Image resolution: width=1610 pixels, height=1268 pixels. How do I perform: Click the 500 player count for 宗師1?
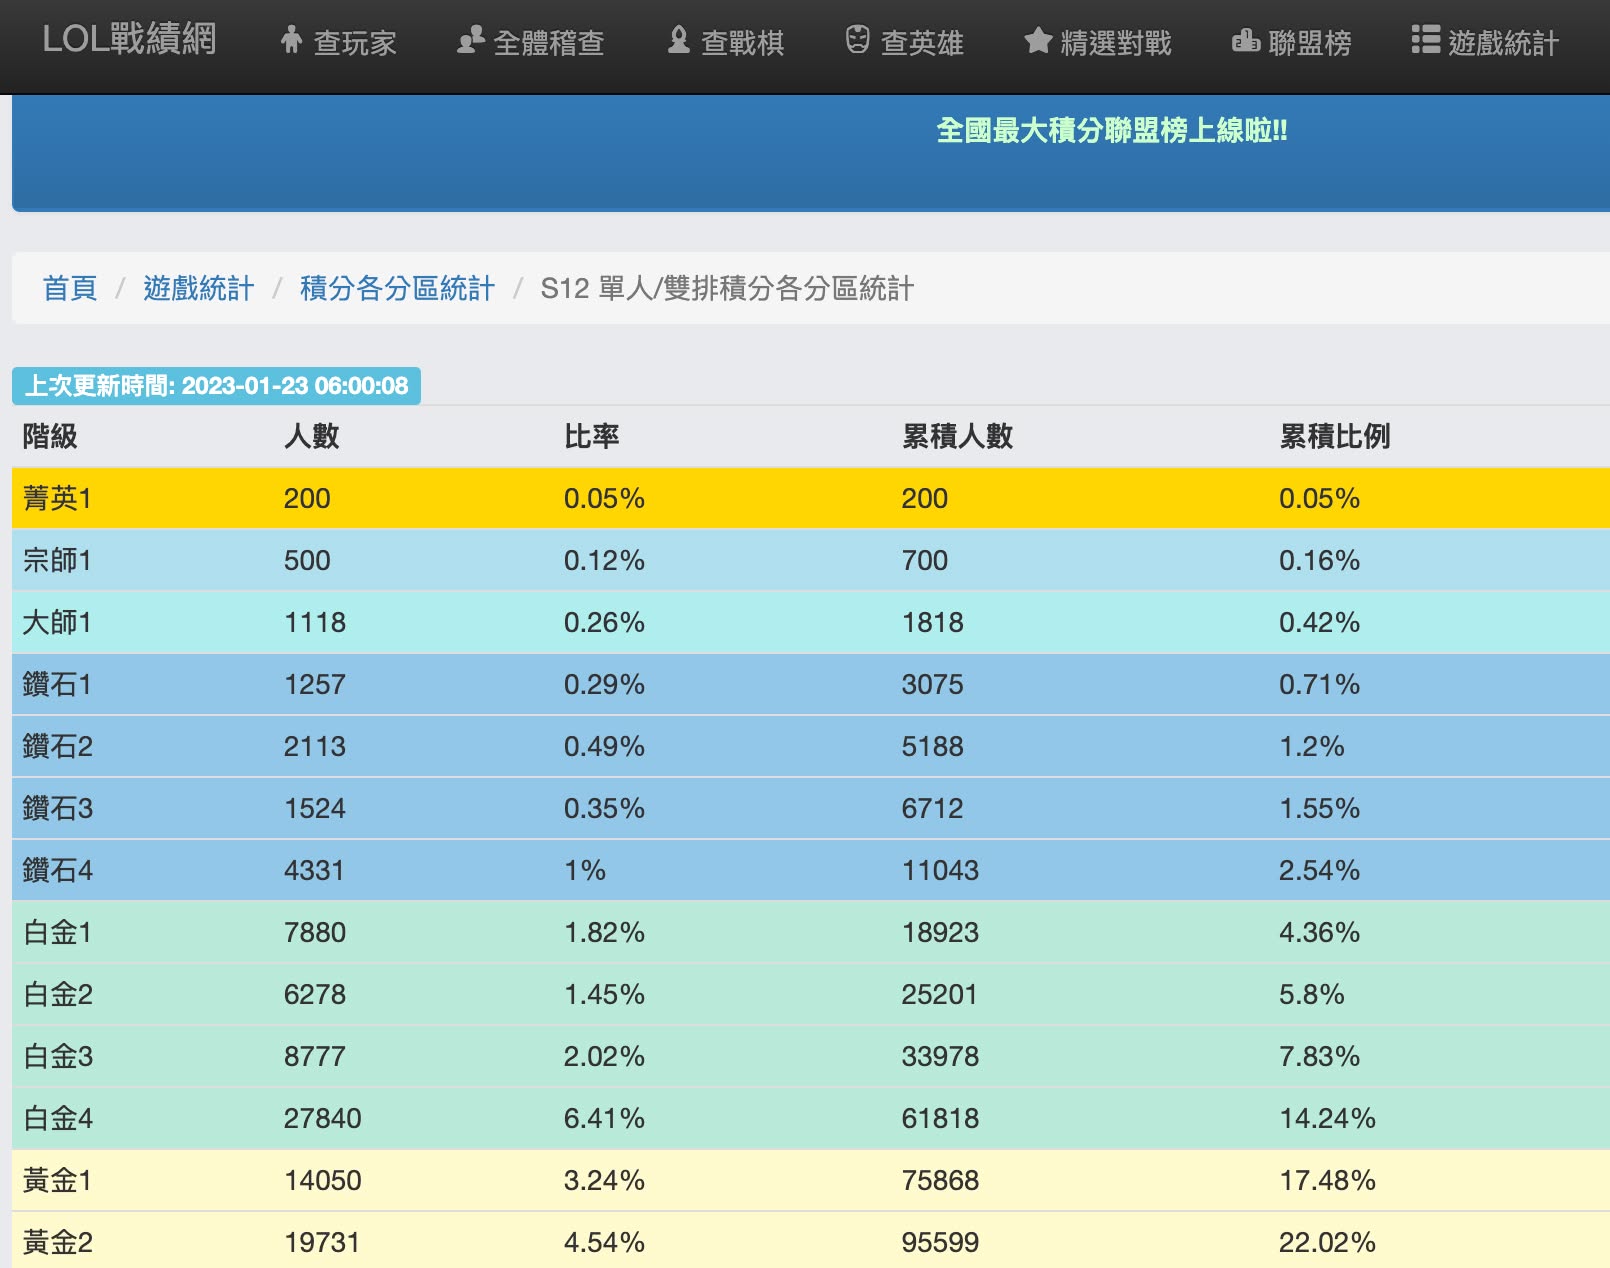[307, 560]
